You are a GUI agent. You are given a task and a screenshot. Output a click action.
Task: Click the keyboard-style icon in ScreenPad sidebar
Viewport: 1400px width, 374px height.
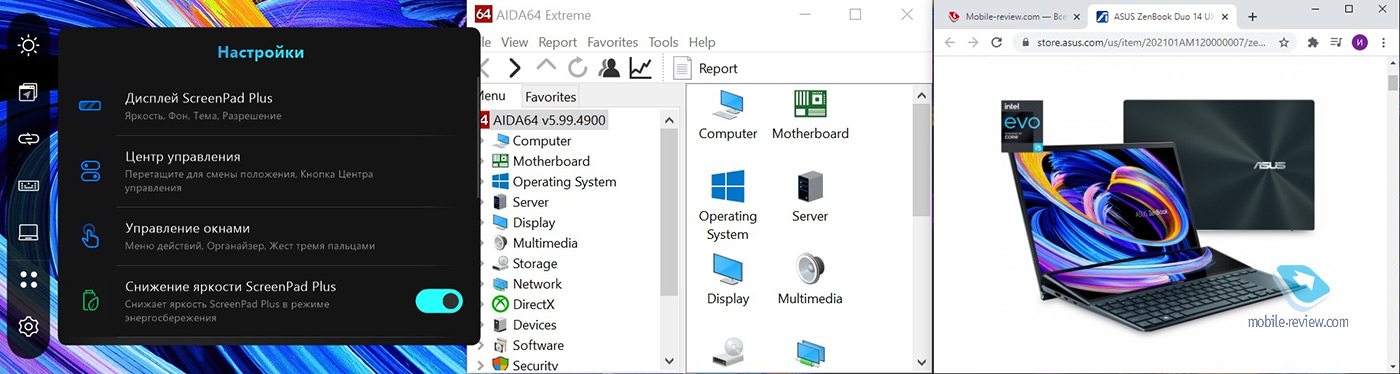(28, 186)
